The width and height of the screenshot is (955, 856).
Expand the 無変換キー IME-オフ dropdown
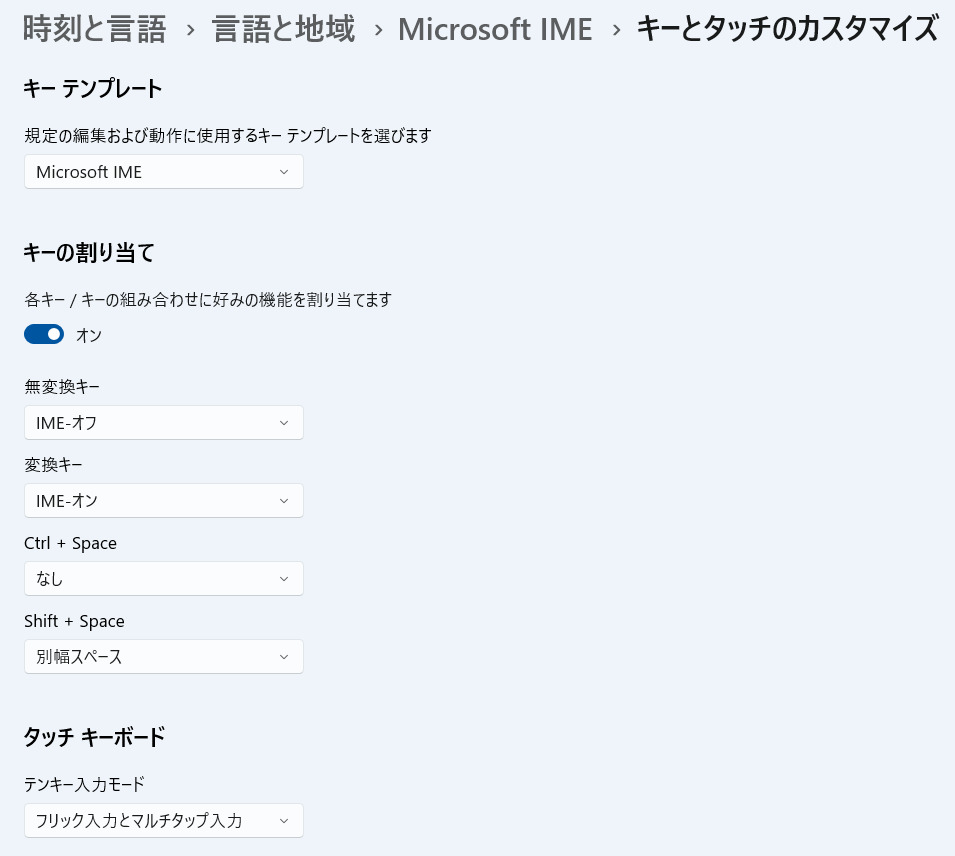pyautogui.click(x=163, y=423)
